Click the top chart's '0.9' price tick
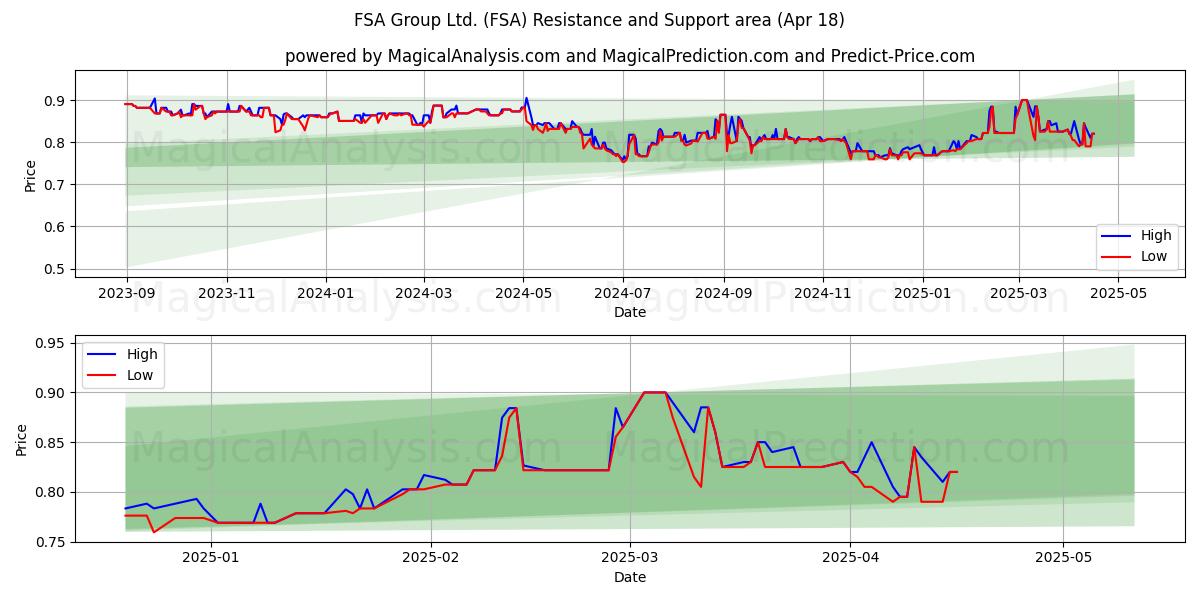The height and width of the screenshot is (600, 1200). point(55,101)
